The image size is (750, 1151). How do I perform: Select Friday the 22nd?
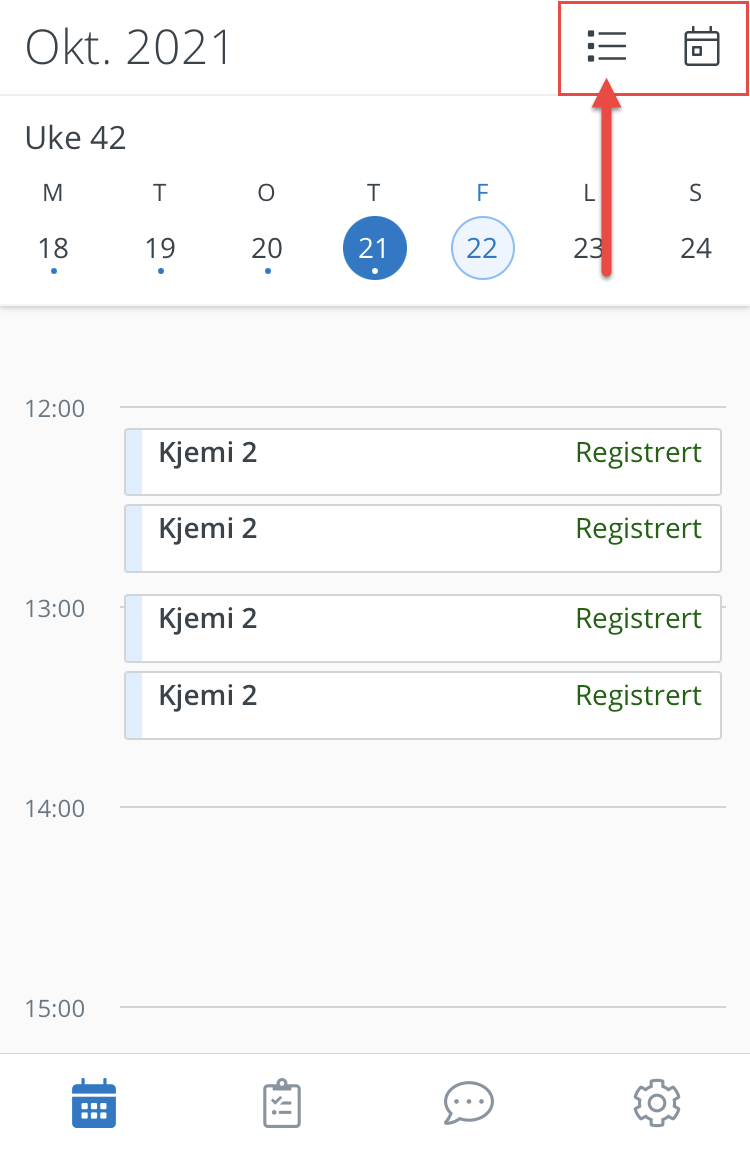coord(482,248)
